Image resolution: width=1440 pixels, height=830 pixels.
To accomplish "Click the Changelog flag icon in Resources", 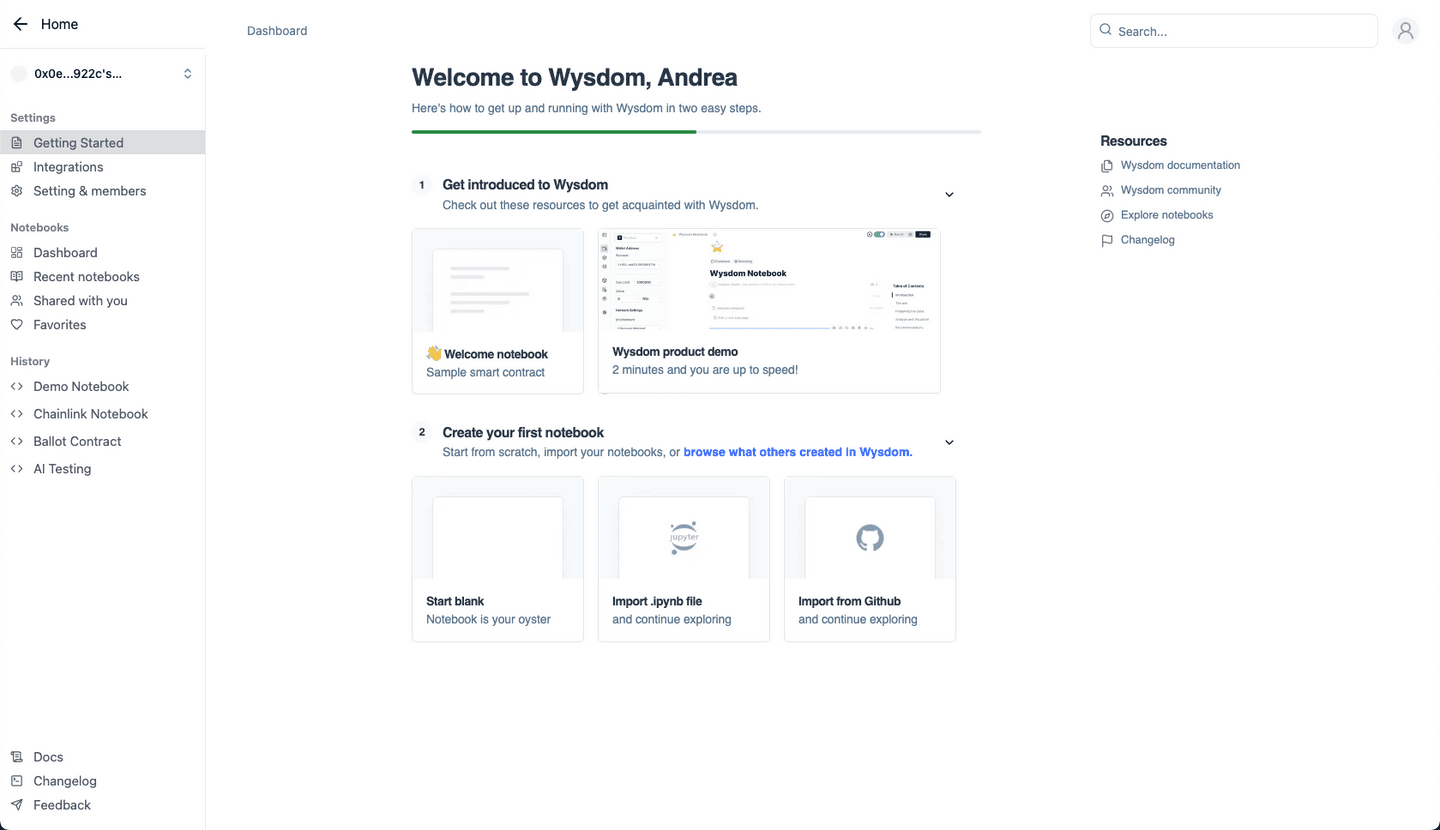I will (x=1107, y=241).
